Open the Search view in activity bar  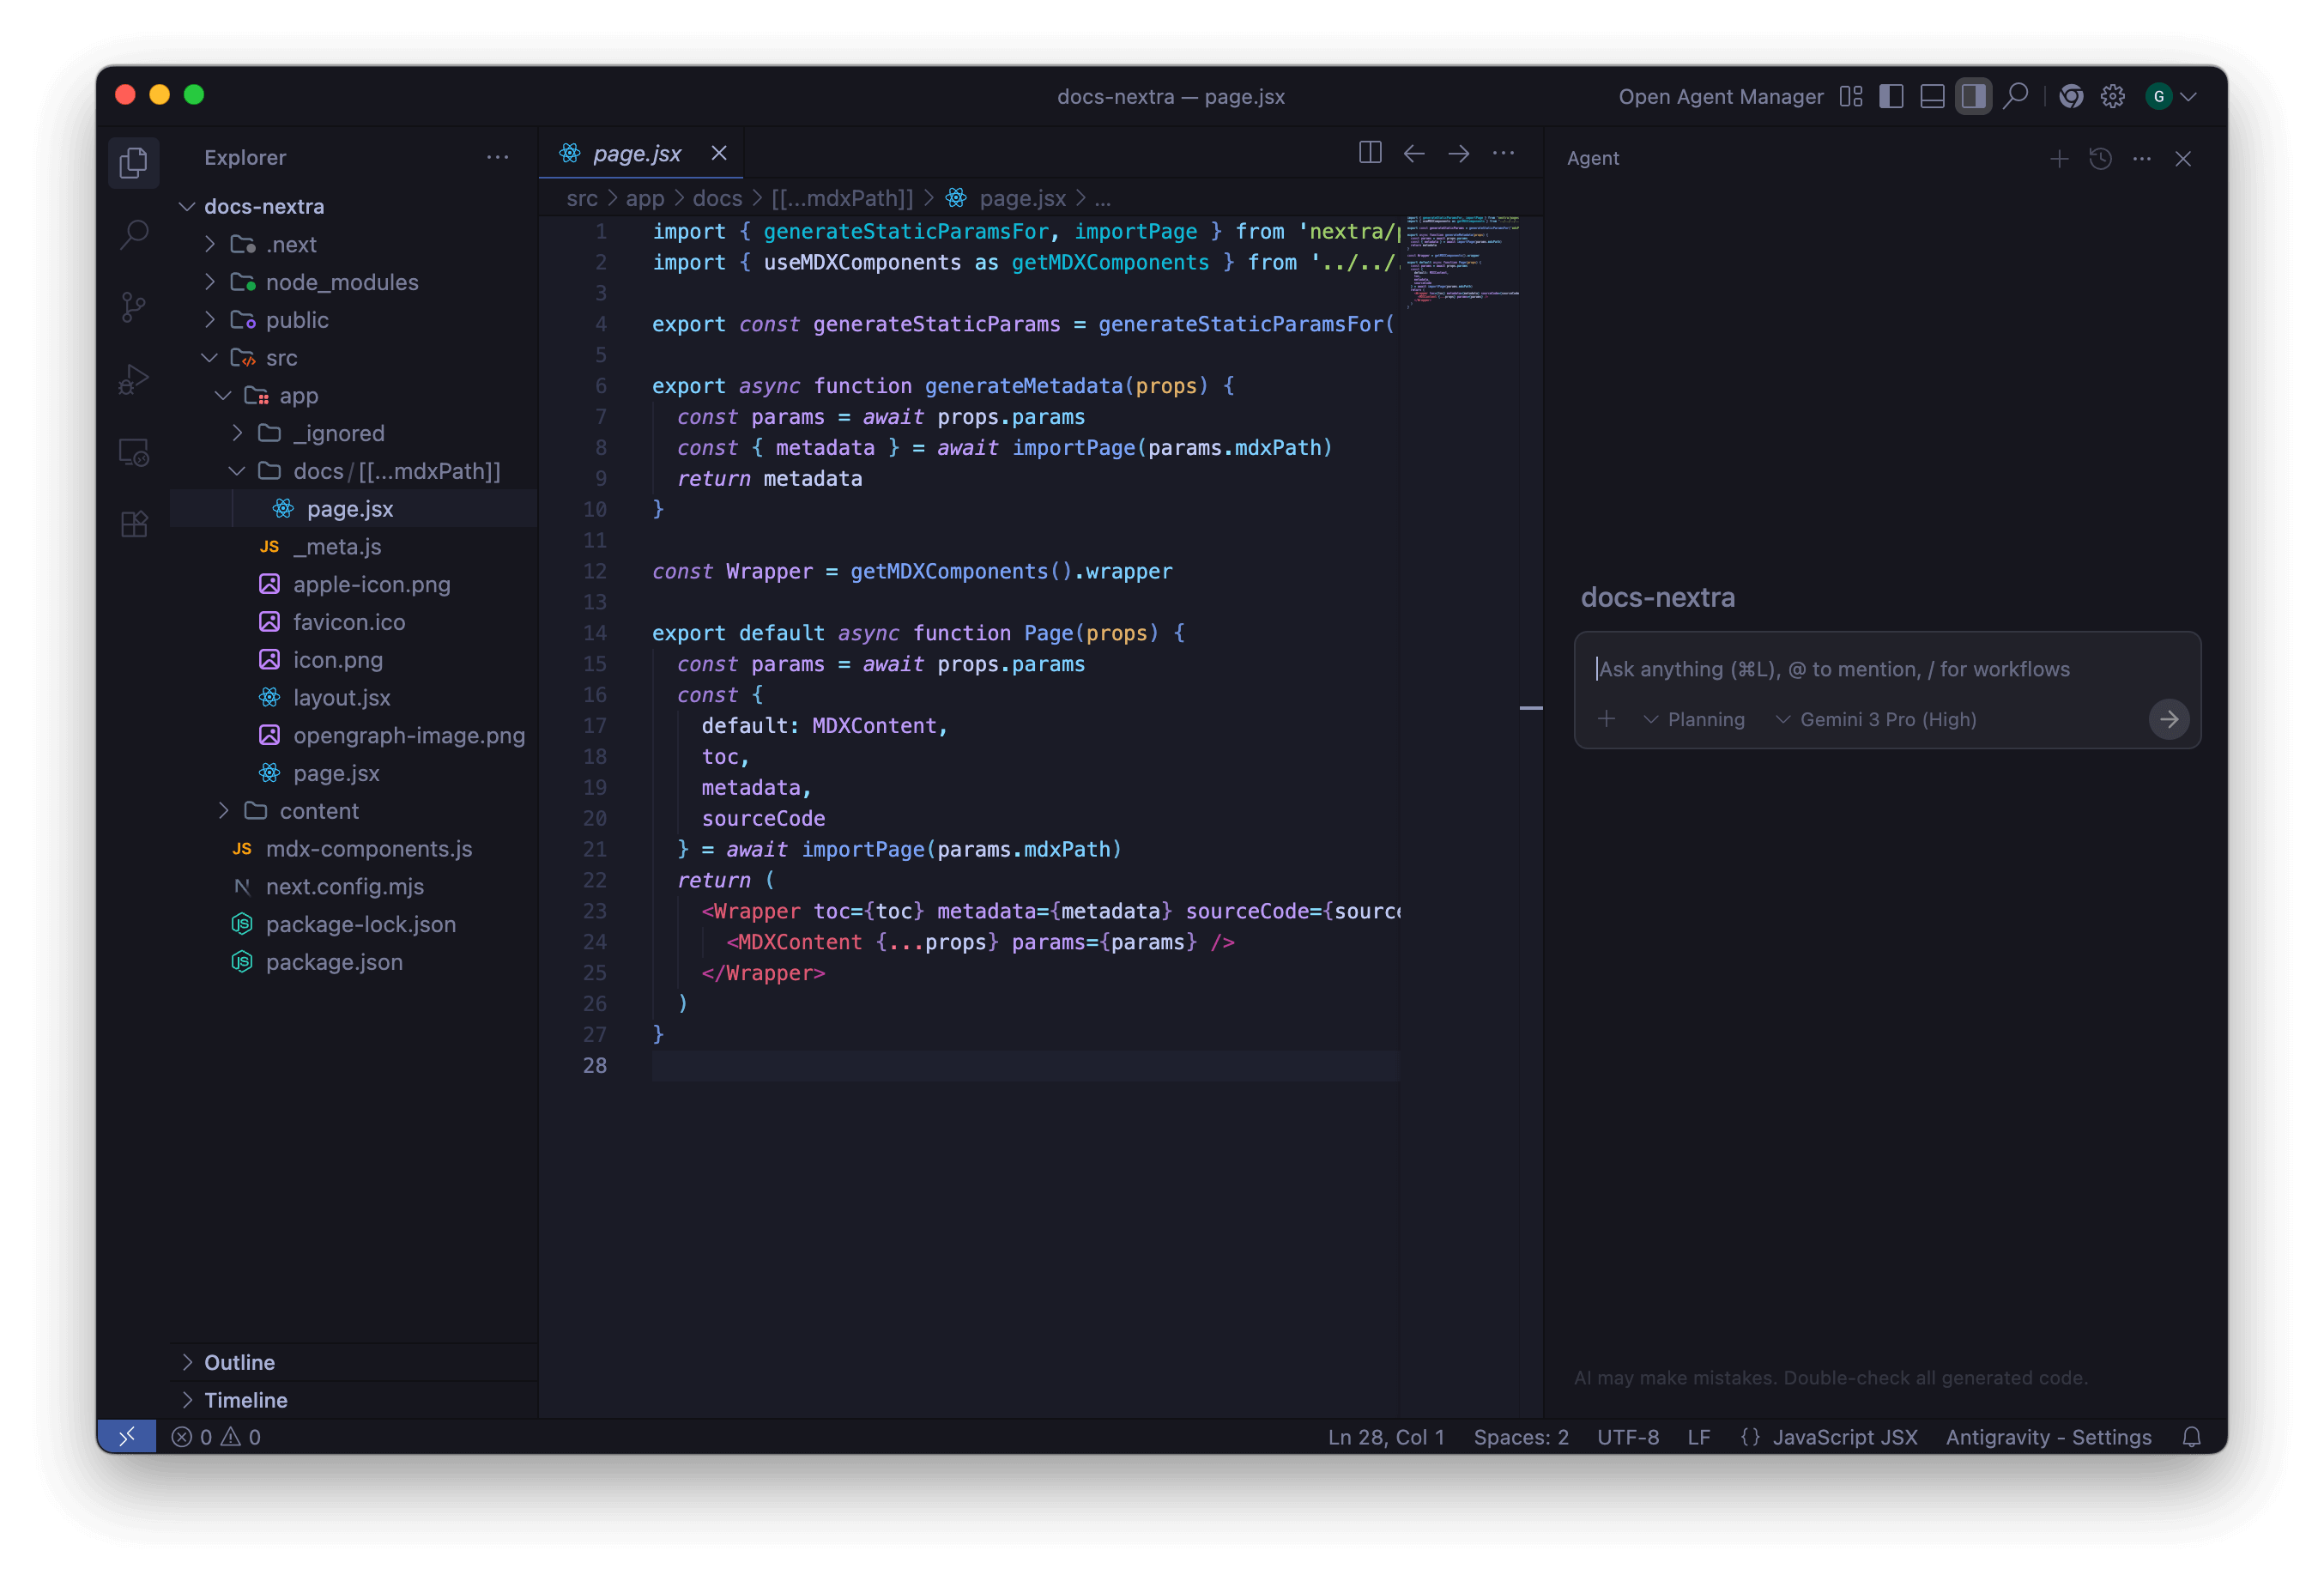[134, 236]
